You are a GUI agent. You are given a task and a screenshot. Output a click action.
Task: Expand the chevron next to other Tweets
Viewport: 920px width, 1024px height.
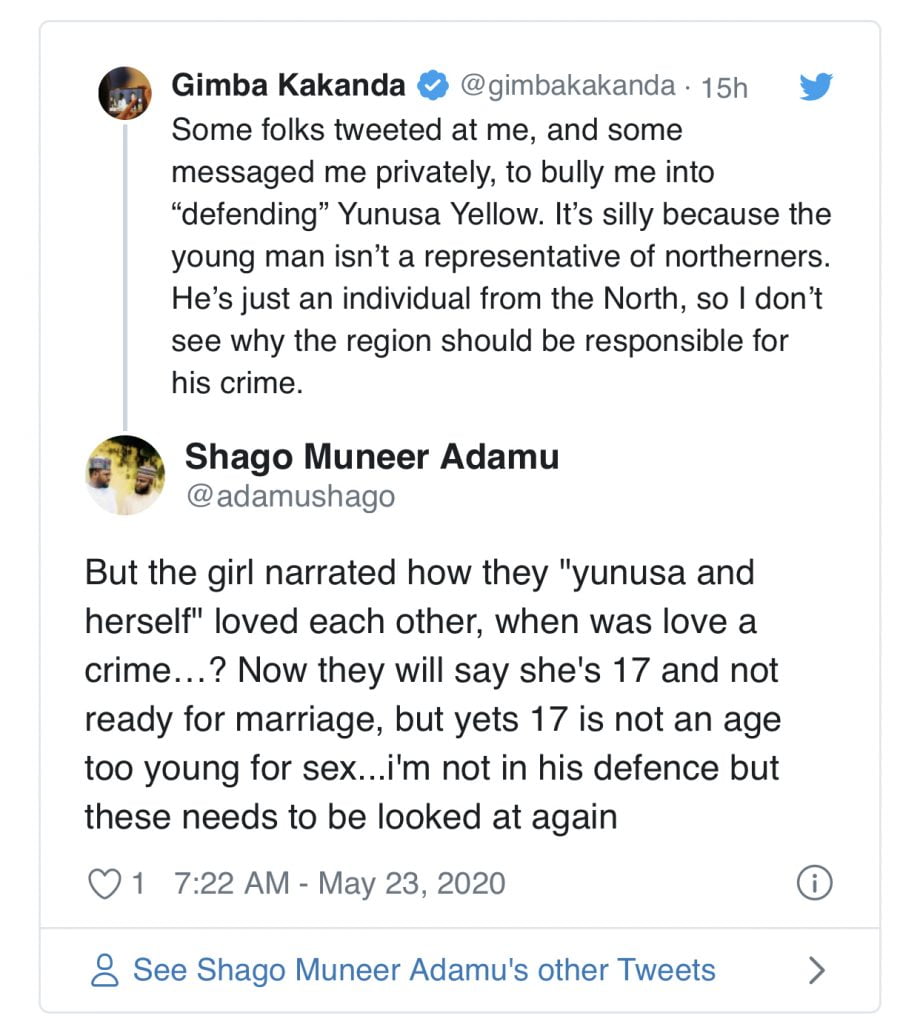click(x=816, y=970)
